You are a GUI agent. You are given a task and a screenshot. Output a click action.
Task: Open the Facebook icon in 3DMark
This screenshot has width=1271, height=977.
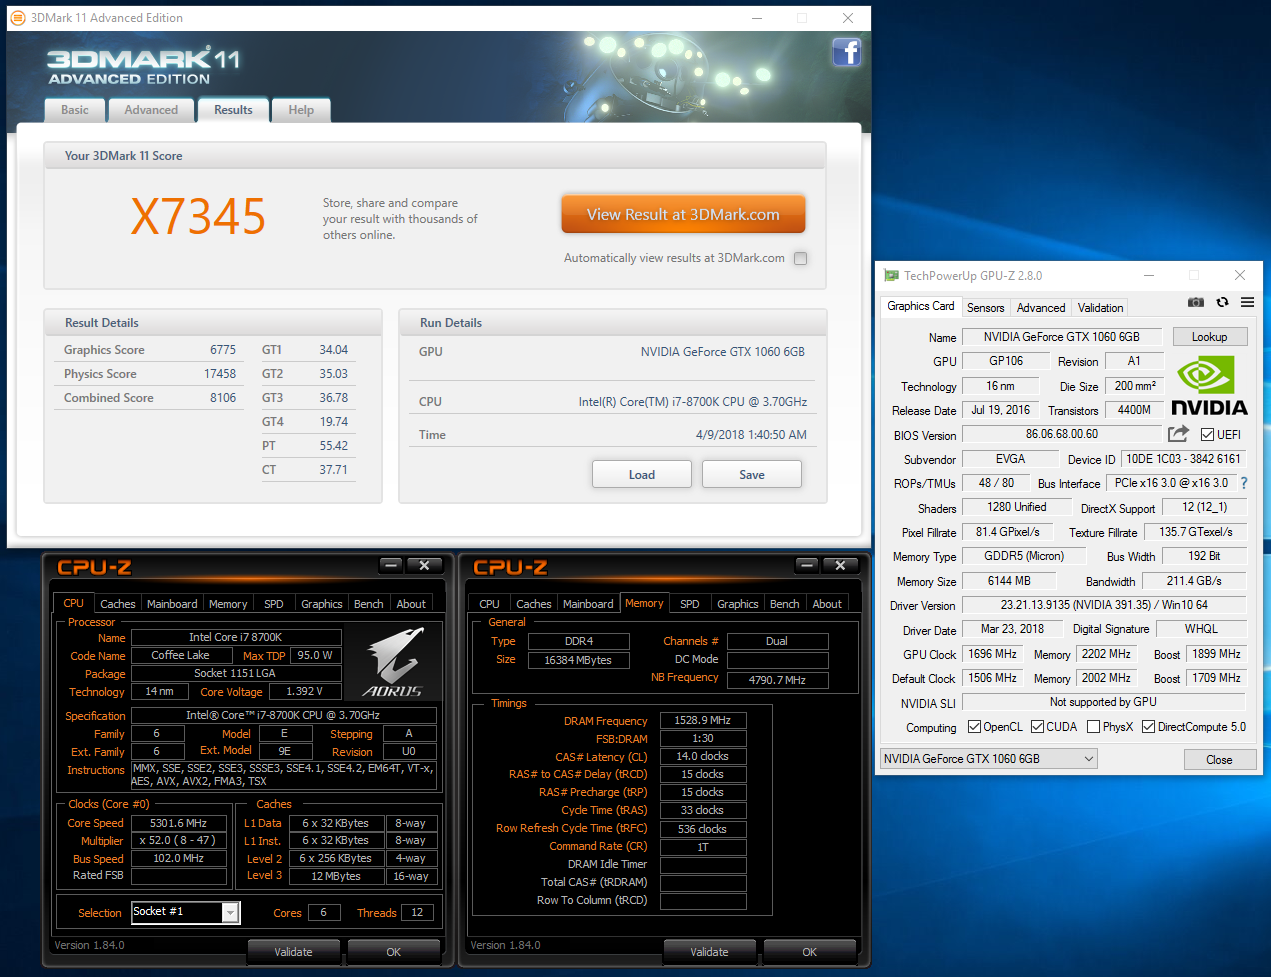click(846, 52)
